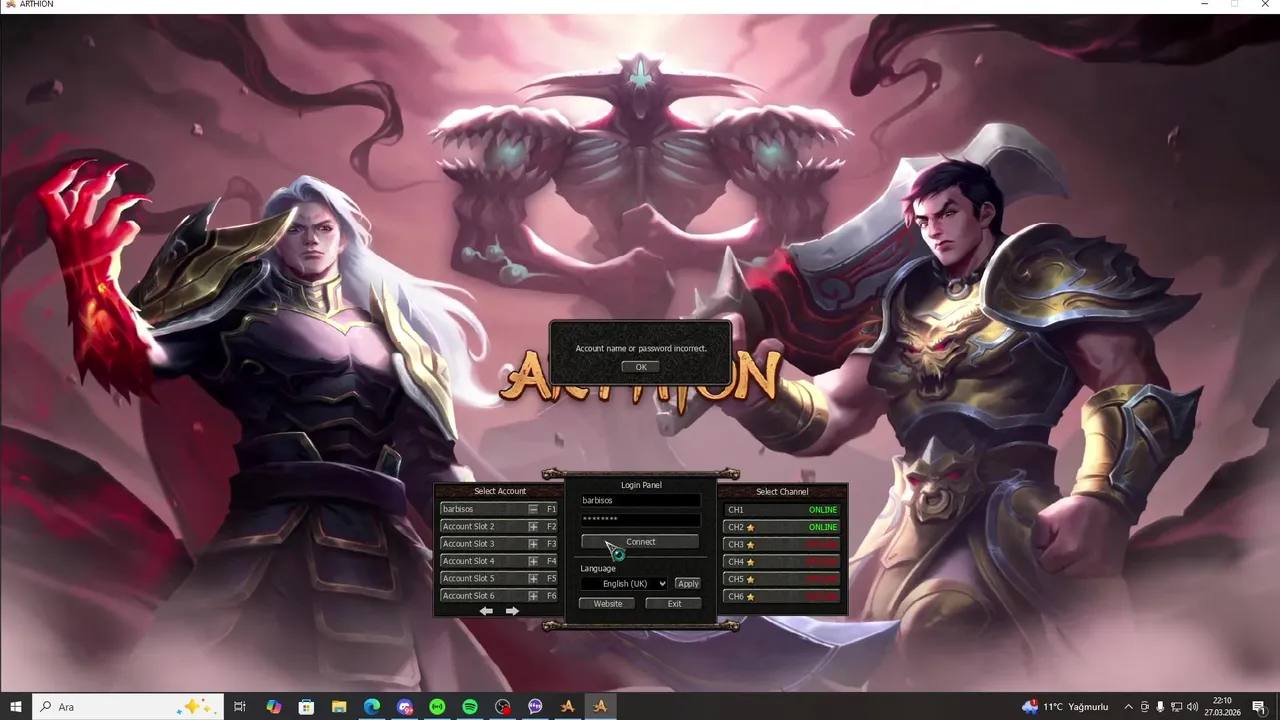The height and width of the screenshot is (720, 1280).
Task: Select channel CH1
Action: tap(782, 510)
